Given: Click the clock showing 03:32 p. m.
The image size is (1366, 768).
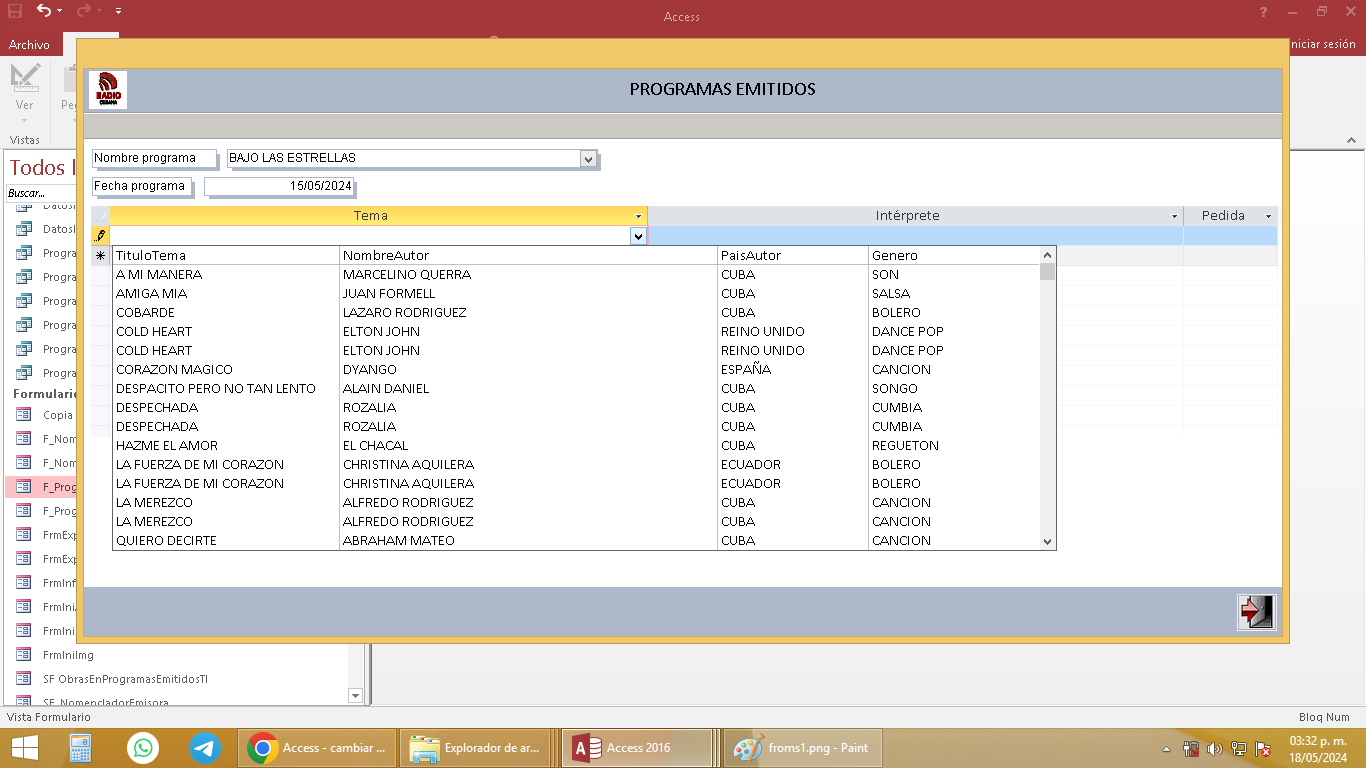Looking at the screenshot, I should pos(1319,741).
